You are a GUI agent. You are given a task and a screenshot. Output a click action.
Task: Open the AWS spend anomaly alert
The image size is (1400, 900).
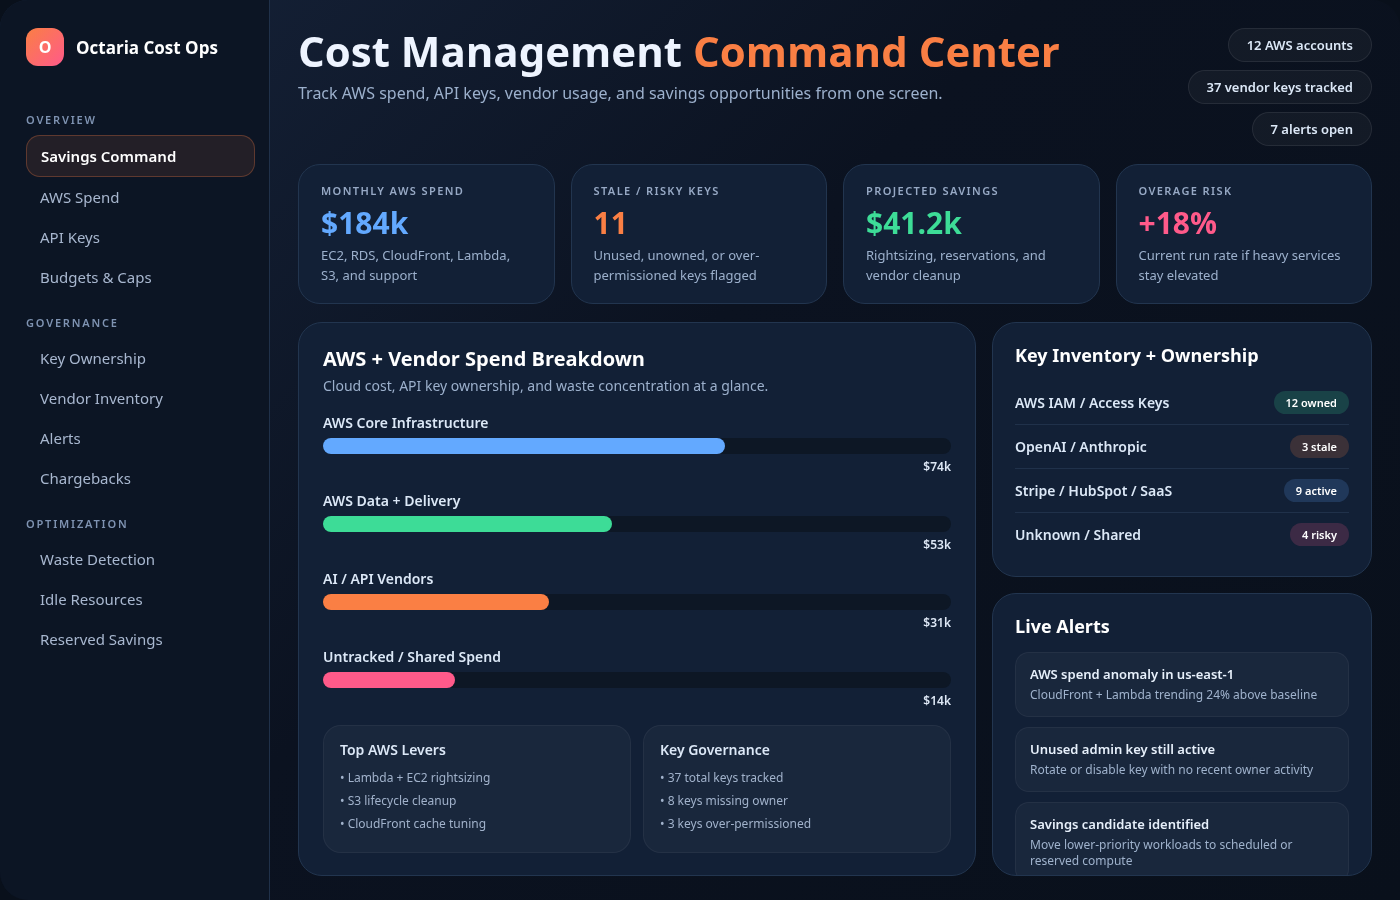1181,684
